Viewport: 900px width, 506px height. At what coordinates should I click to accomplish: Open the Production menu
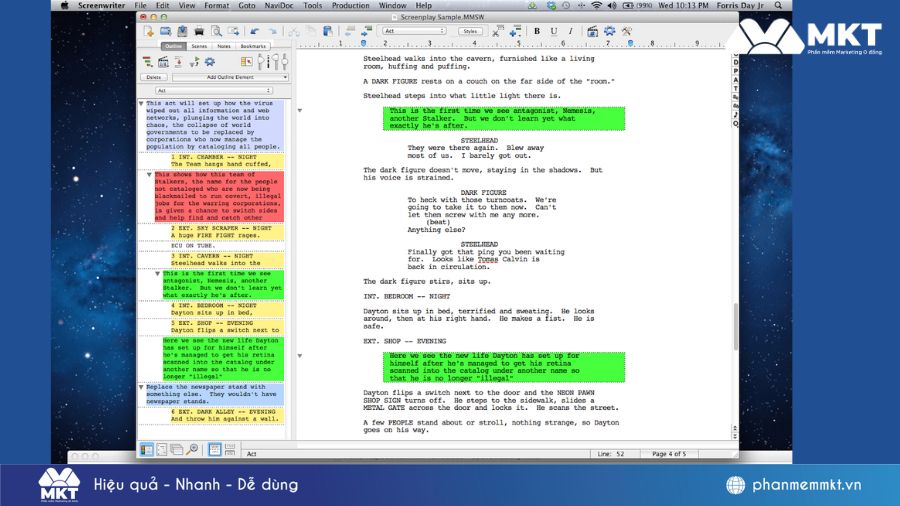coord(350,5)
